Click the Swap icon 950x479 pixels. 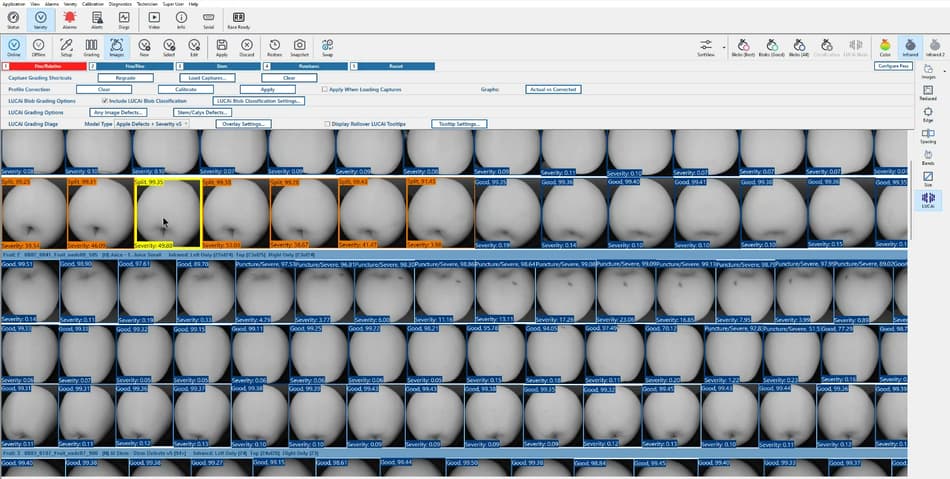tap(327, 47)
